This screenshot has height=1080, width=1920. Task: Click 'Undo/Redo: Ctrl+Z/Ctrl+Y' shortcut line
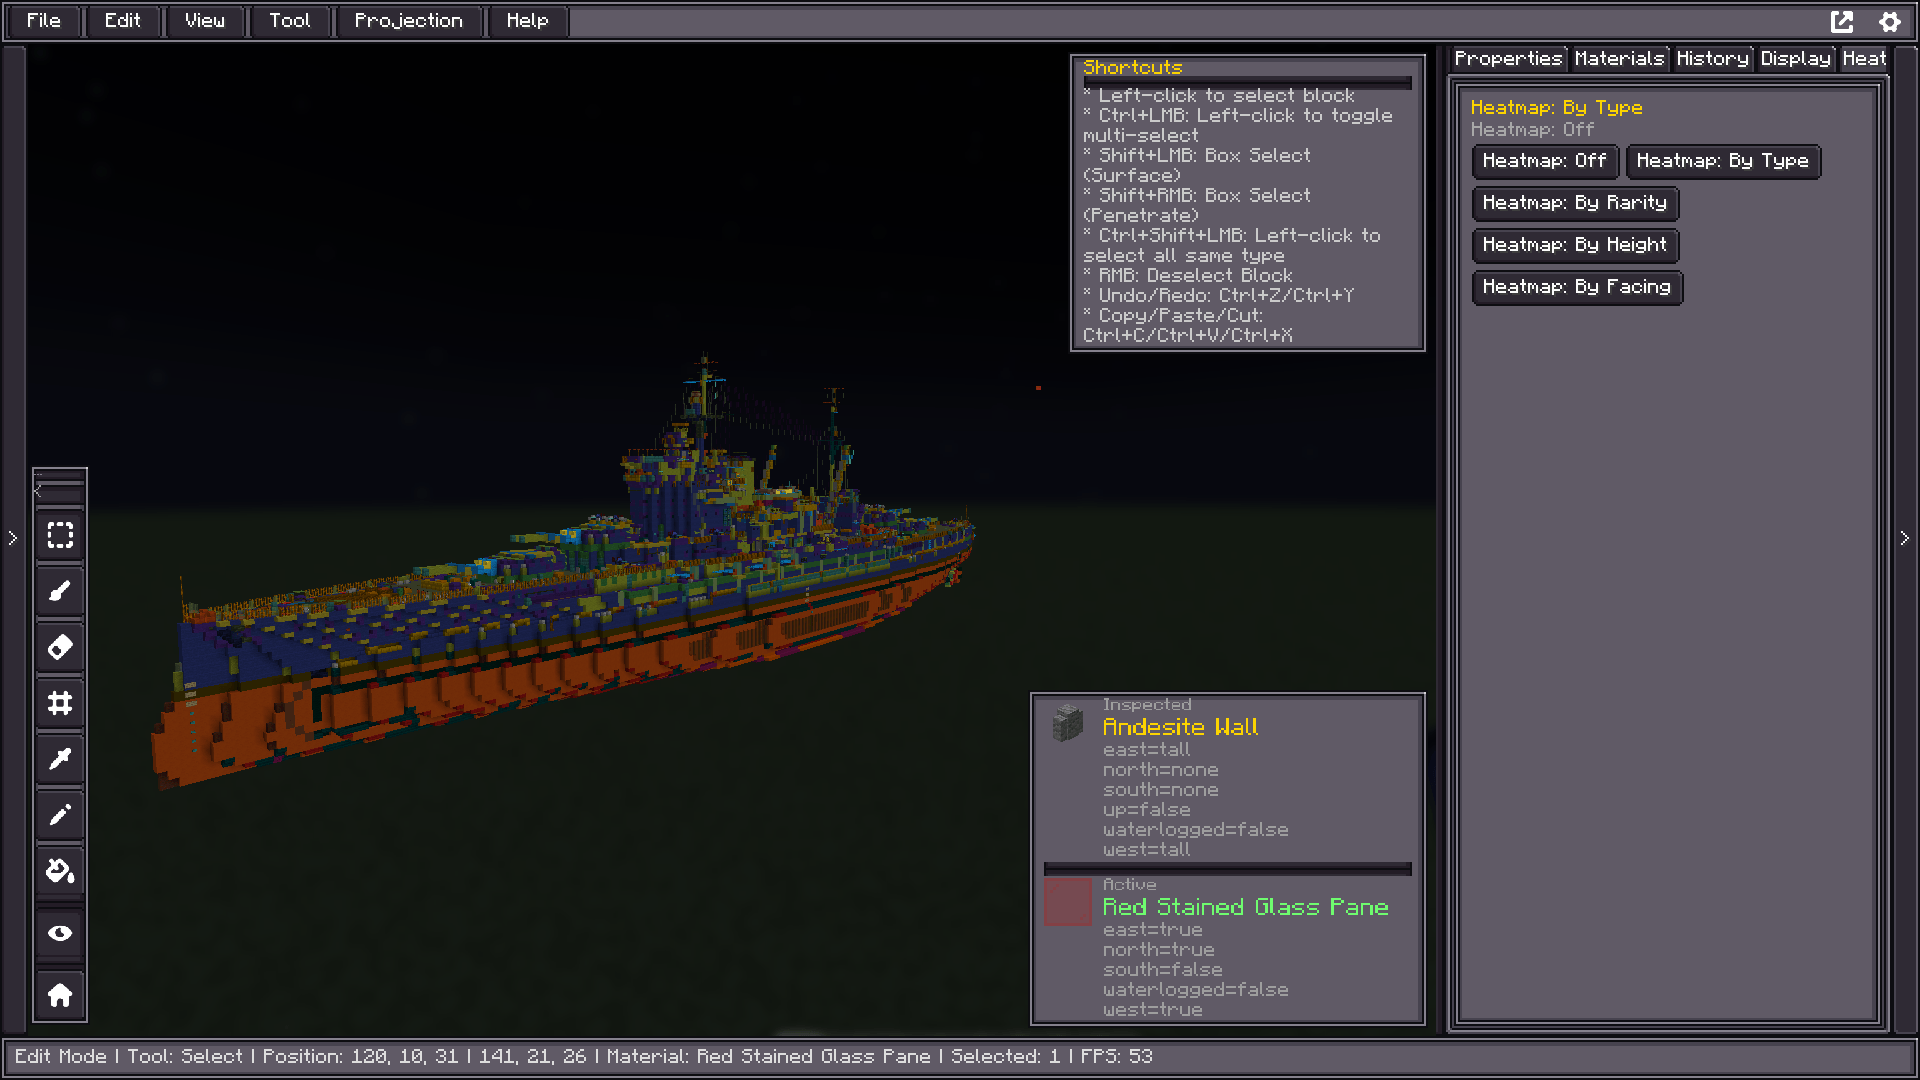1218,296
